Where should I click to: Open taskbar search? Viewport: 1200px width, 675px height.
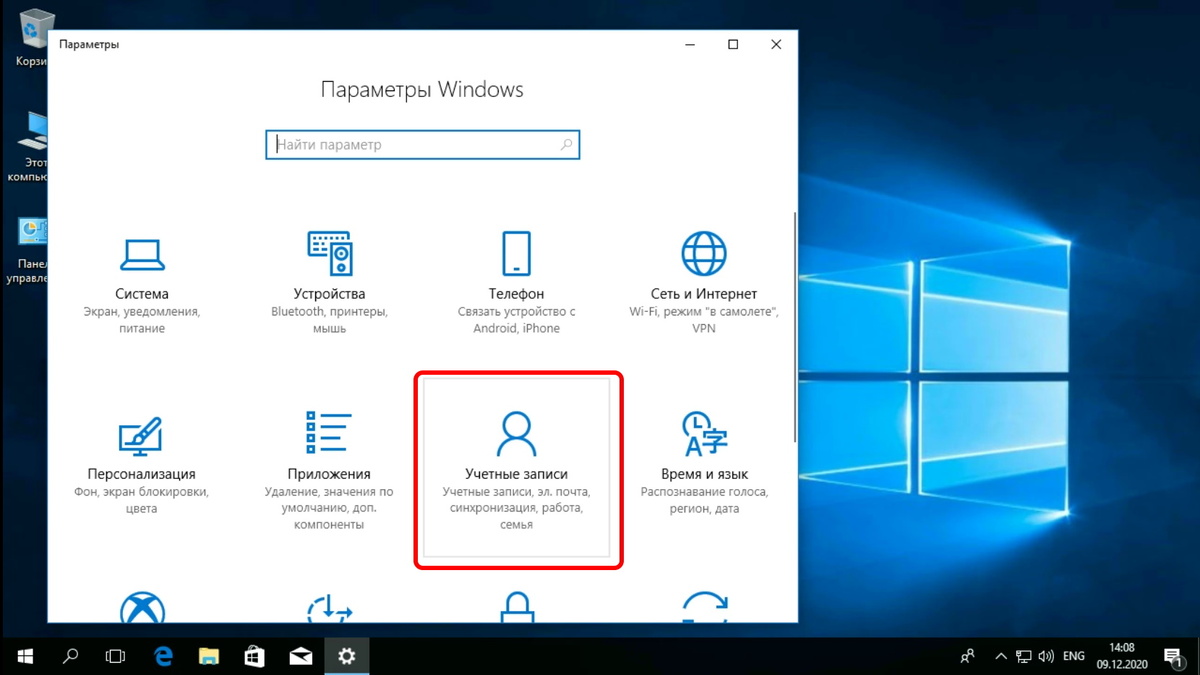click(x=71, y=656)
